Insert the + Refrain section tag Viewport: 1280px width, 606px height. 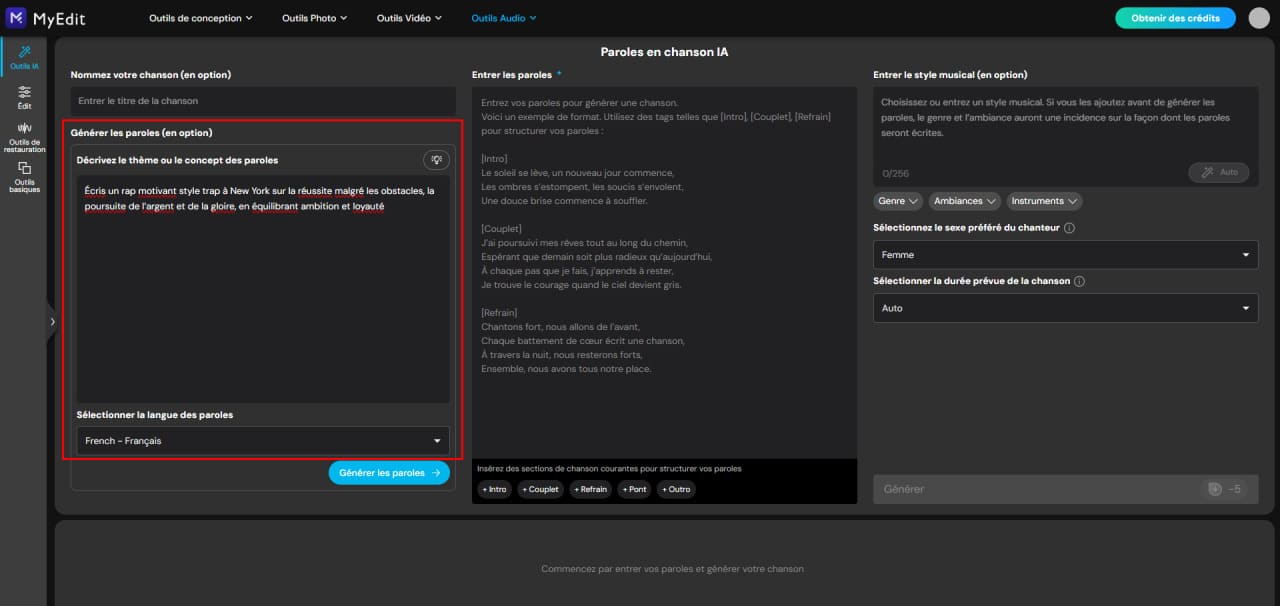point(591,490)
